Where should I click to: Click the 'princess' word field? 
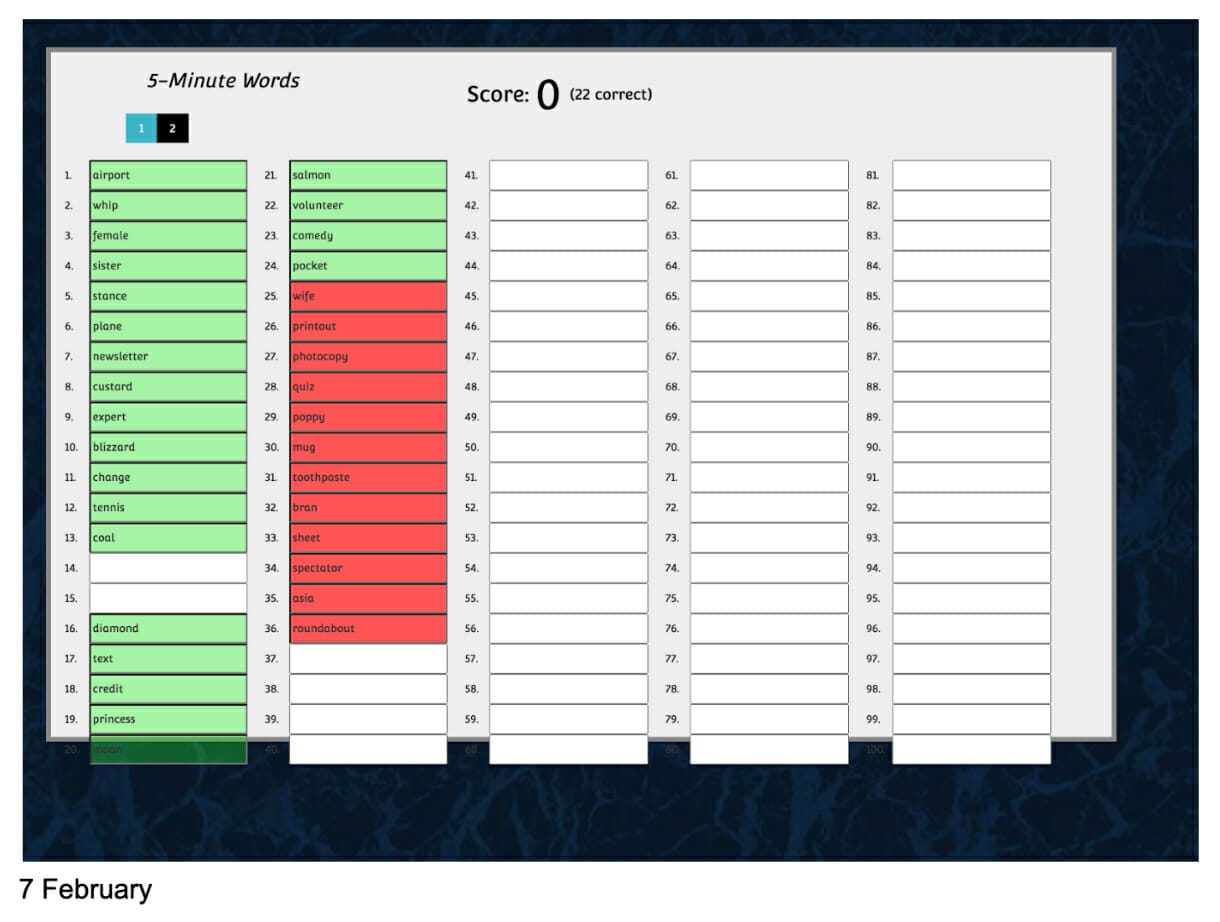point(168,719)
